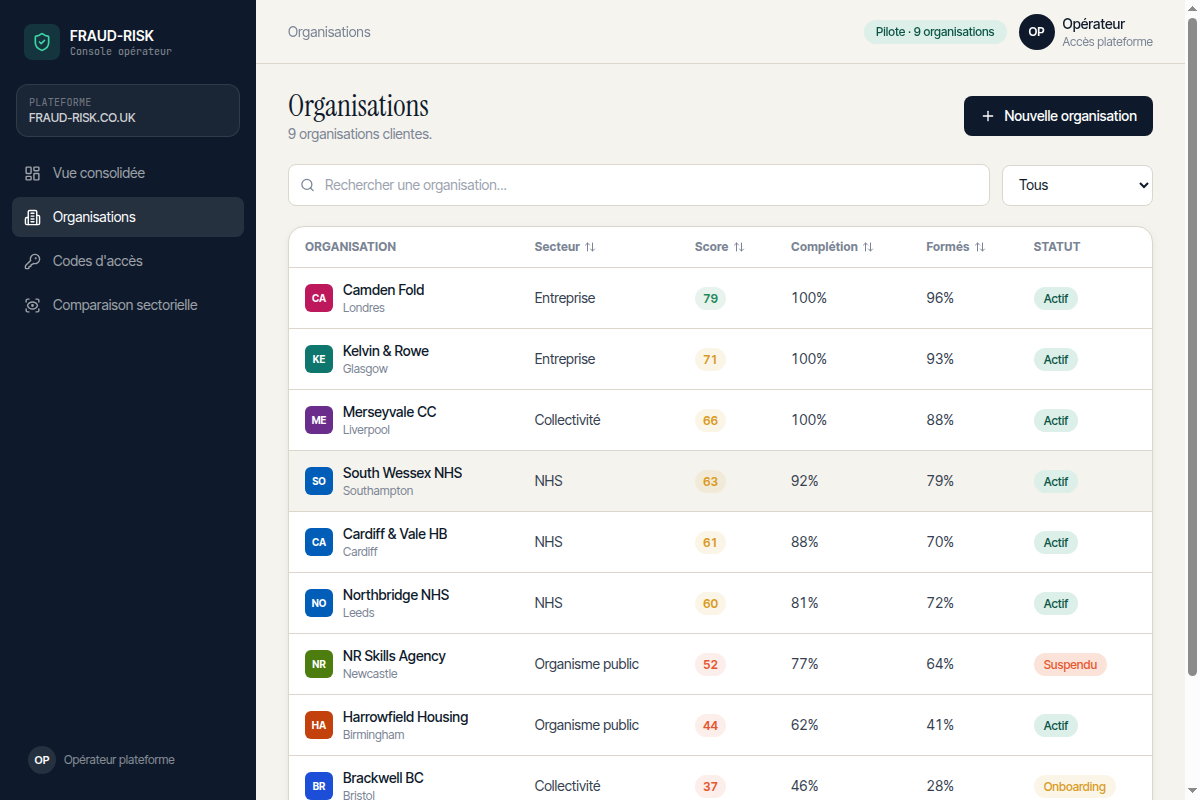The width and height of the screenshot is (1200, 800).
Task: Click Actif status for Harrowfield Housing
Action: [x=1056, y=725]
